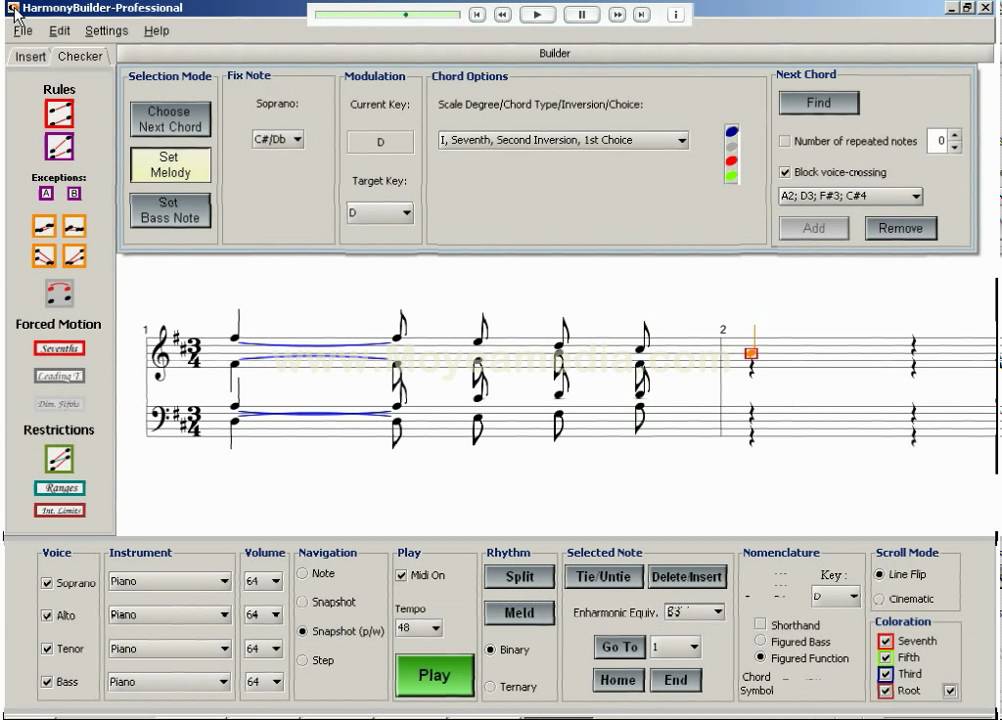
Task: Open Bass volume dropdown
Action: coord(263,682)
